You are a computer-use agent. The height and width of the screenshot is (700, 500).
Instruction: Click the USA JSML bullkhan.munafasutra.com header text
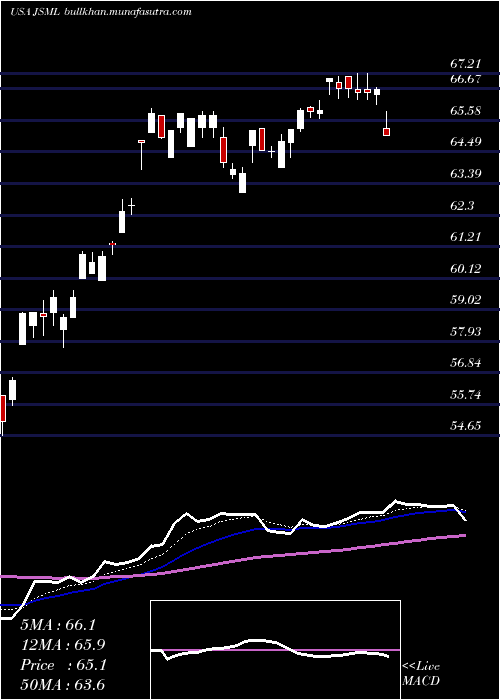(101, 12)
